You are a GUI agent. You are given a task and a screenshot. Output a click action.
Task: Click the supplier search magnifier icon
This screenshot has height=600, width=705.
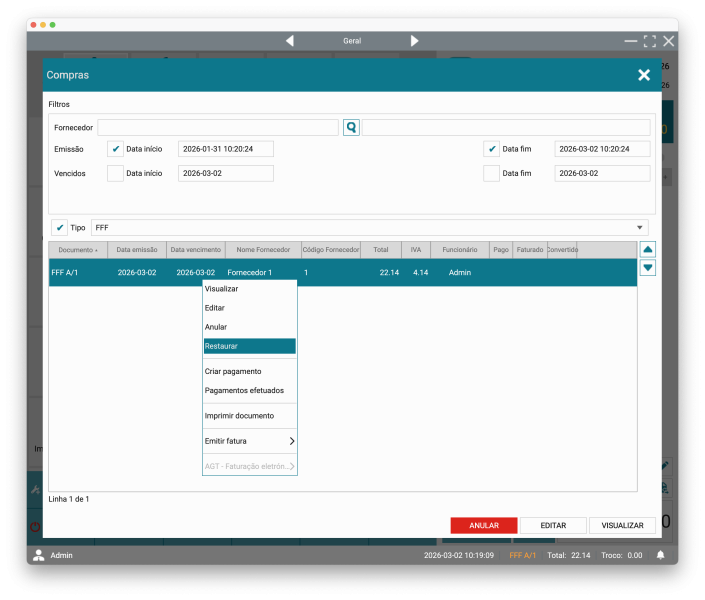point(351,128)
